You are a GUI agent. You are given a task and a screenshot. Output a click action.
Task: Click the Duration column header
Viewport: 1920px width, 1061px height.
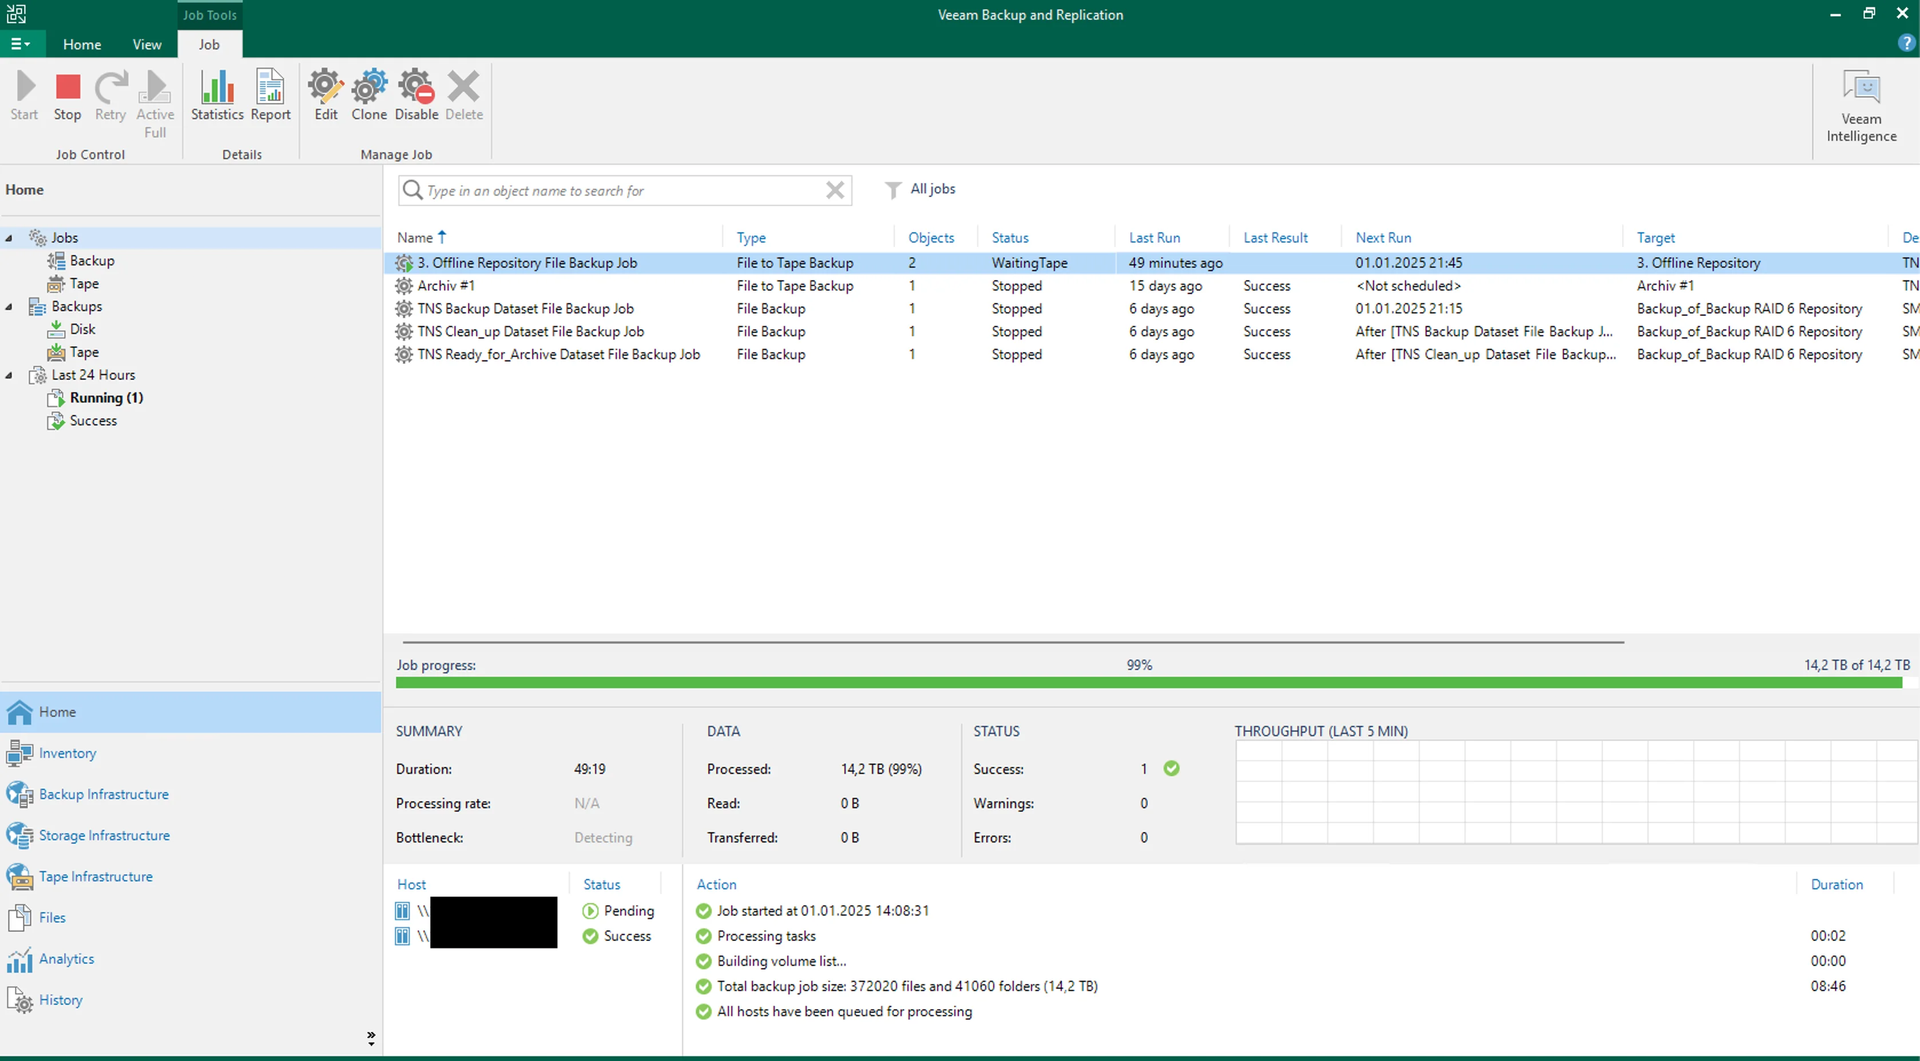click(1836, 885)
